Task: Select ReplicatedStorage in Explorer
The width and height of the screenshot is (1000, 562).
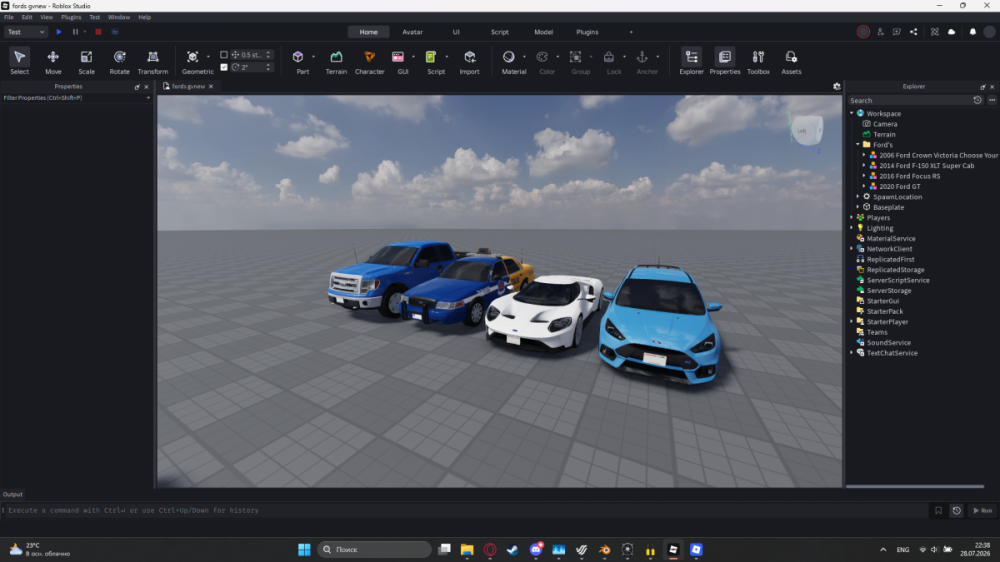Action: (x=895, y=269)
